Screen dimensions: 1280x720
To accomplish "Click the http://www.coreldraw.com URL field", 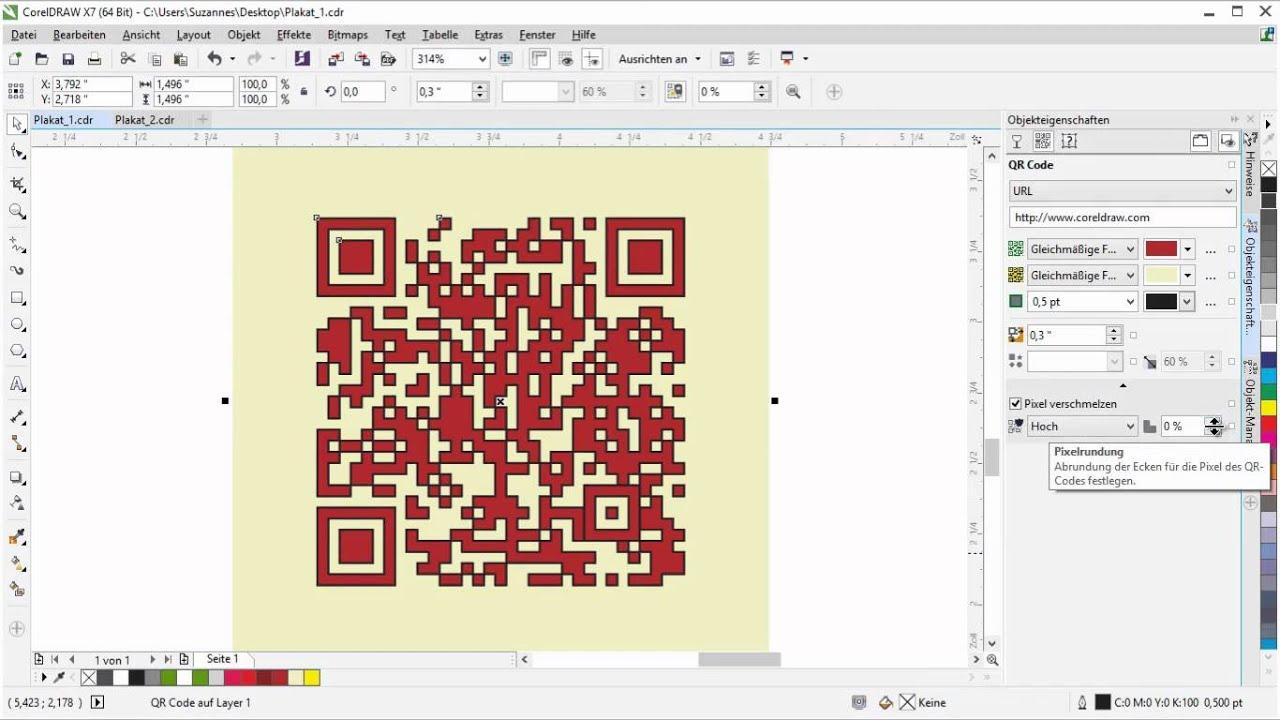I will [x=1122, y=217].
